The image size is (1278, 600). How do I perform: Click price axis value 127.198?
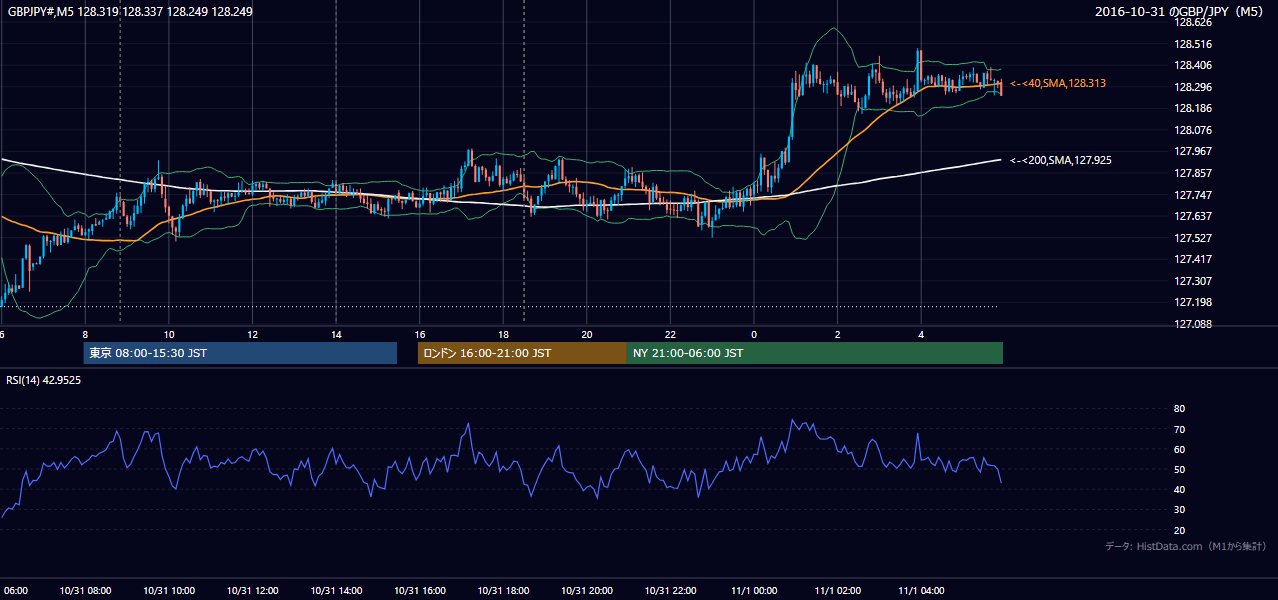pyautogui.click(x=1194, y=303)
